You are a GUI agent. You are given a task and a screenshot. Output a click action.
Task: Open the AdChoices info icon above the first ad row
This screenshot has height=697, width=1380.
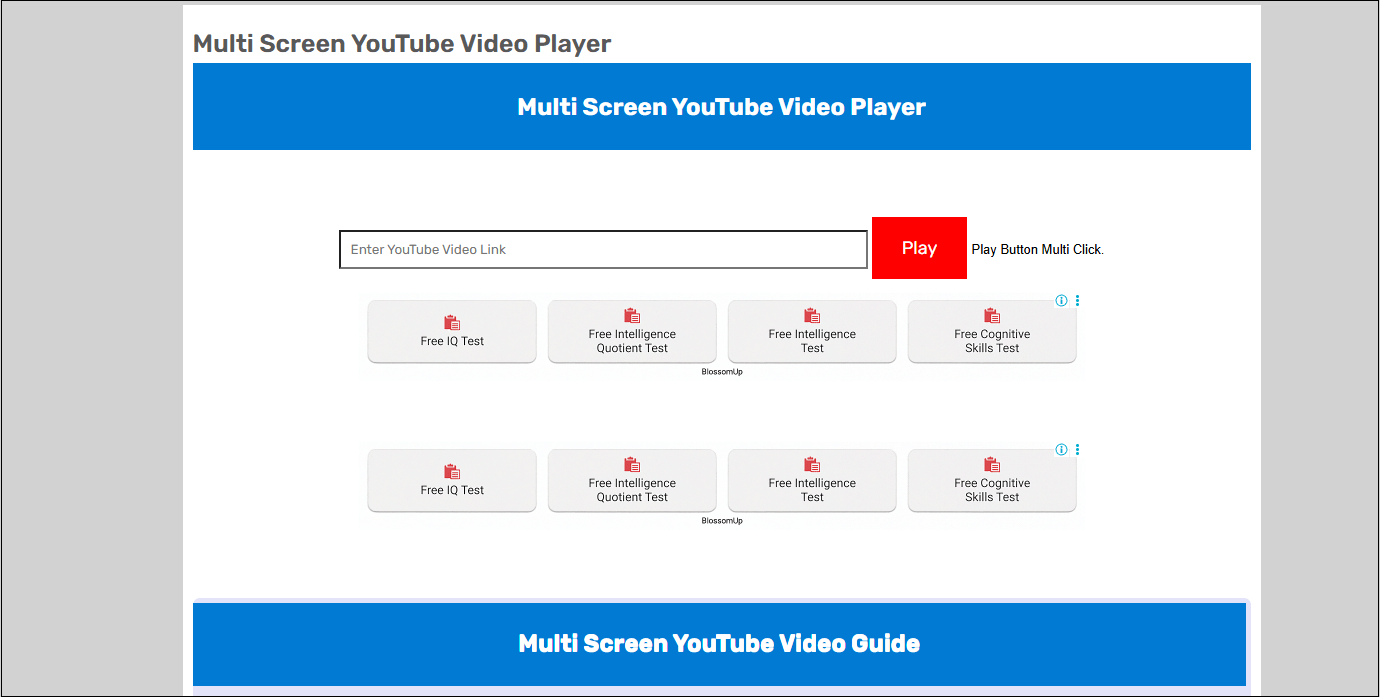click(1061, 299)
